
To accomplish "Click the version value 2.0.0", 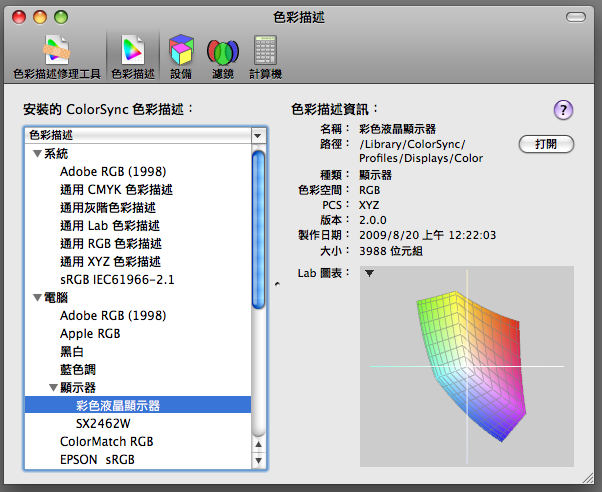I will [373, 220].
